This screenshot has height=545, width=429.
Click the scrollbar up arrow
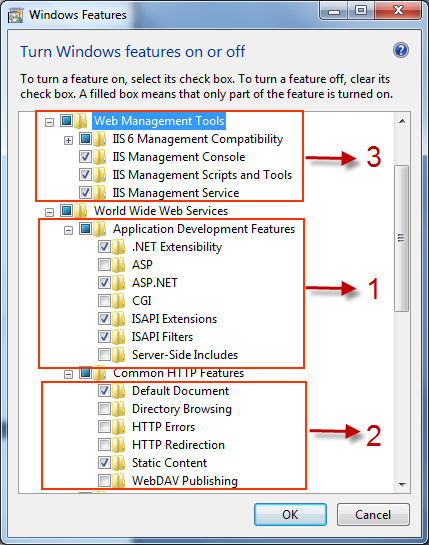click(402, 121)
